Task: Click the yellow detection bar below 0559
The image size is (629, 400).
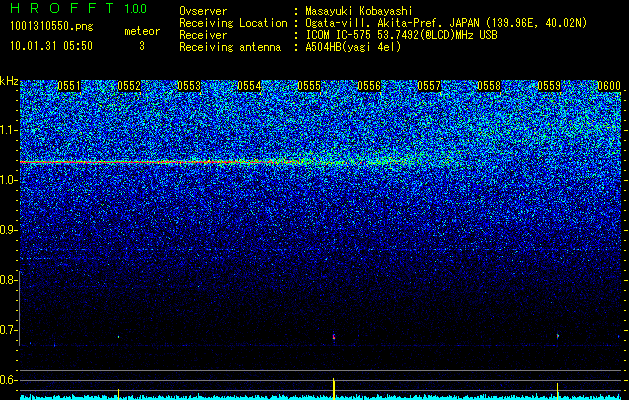Action: pyautogui.click(x=558, y=391)
